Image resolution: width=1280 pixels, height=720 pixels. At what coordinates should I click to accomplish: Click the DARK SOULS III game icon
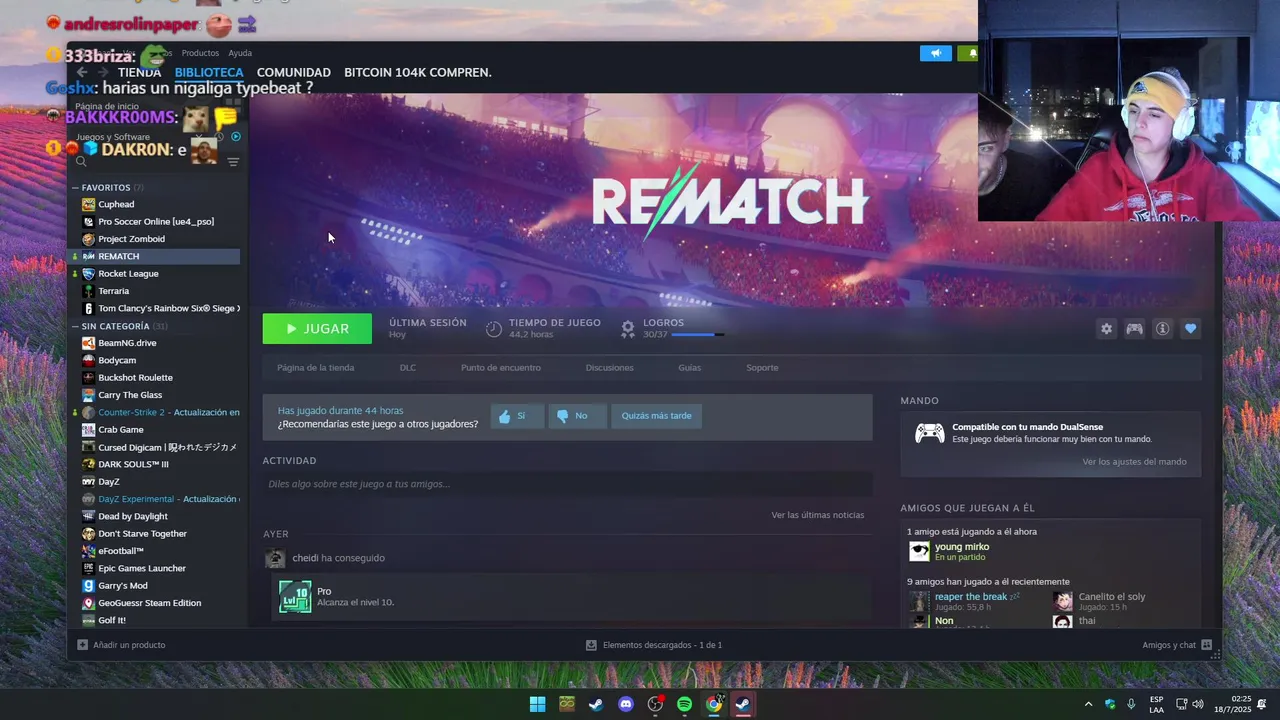pyautogui.click(x=89, y=464)
